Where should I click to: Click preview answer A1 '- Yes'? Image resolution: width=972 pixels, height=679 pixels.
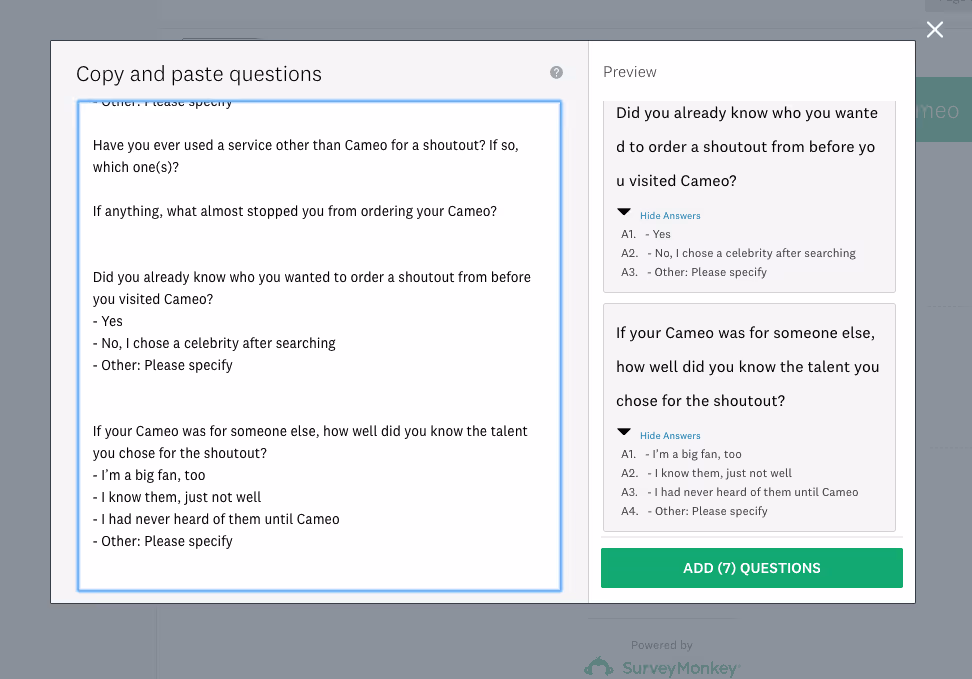658,234
